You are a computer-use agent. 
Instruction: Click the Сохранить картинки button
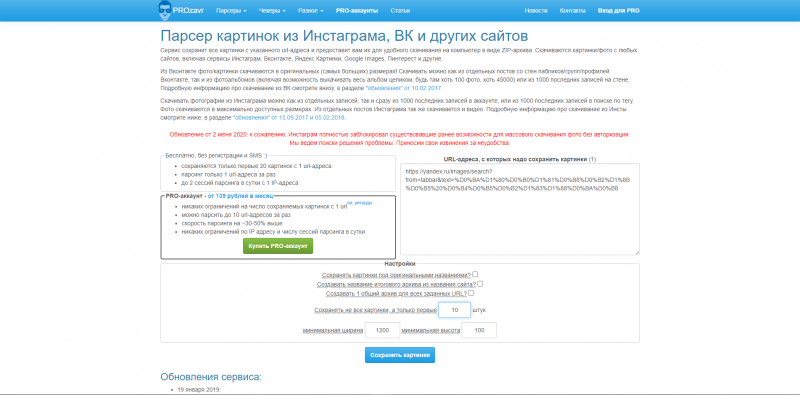click(399, 355)
